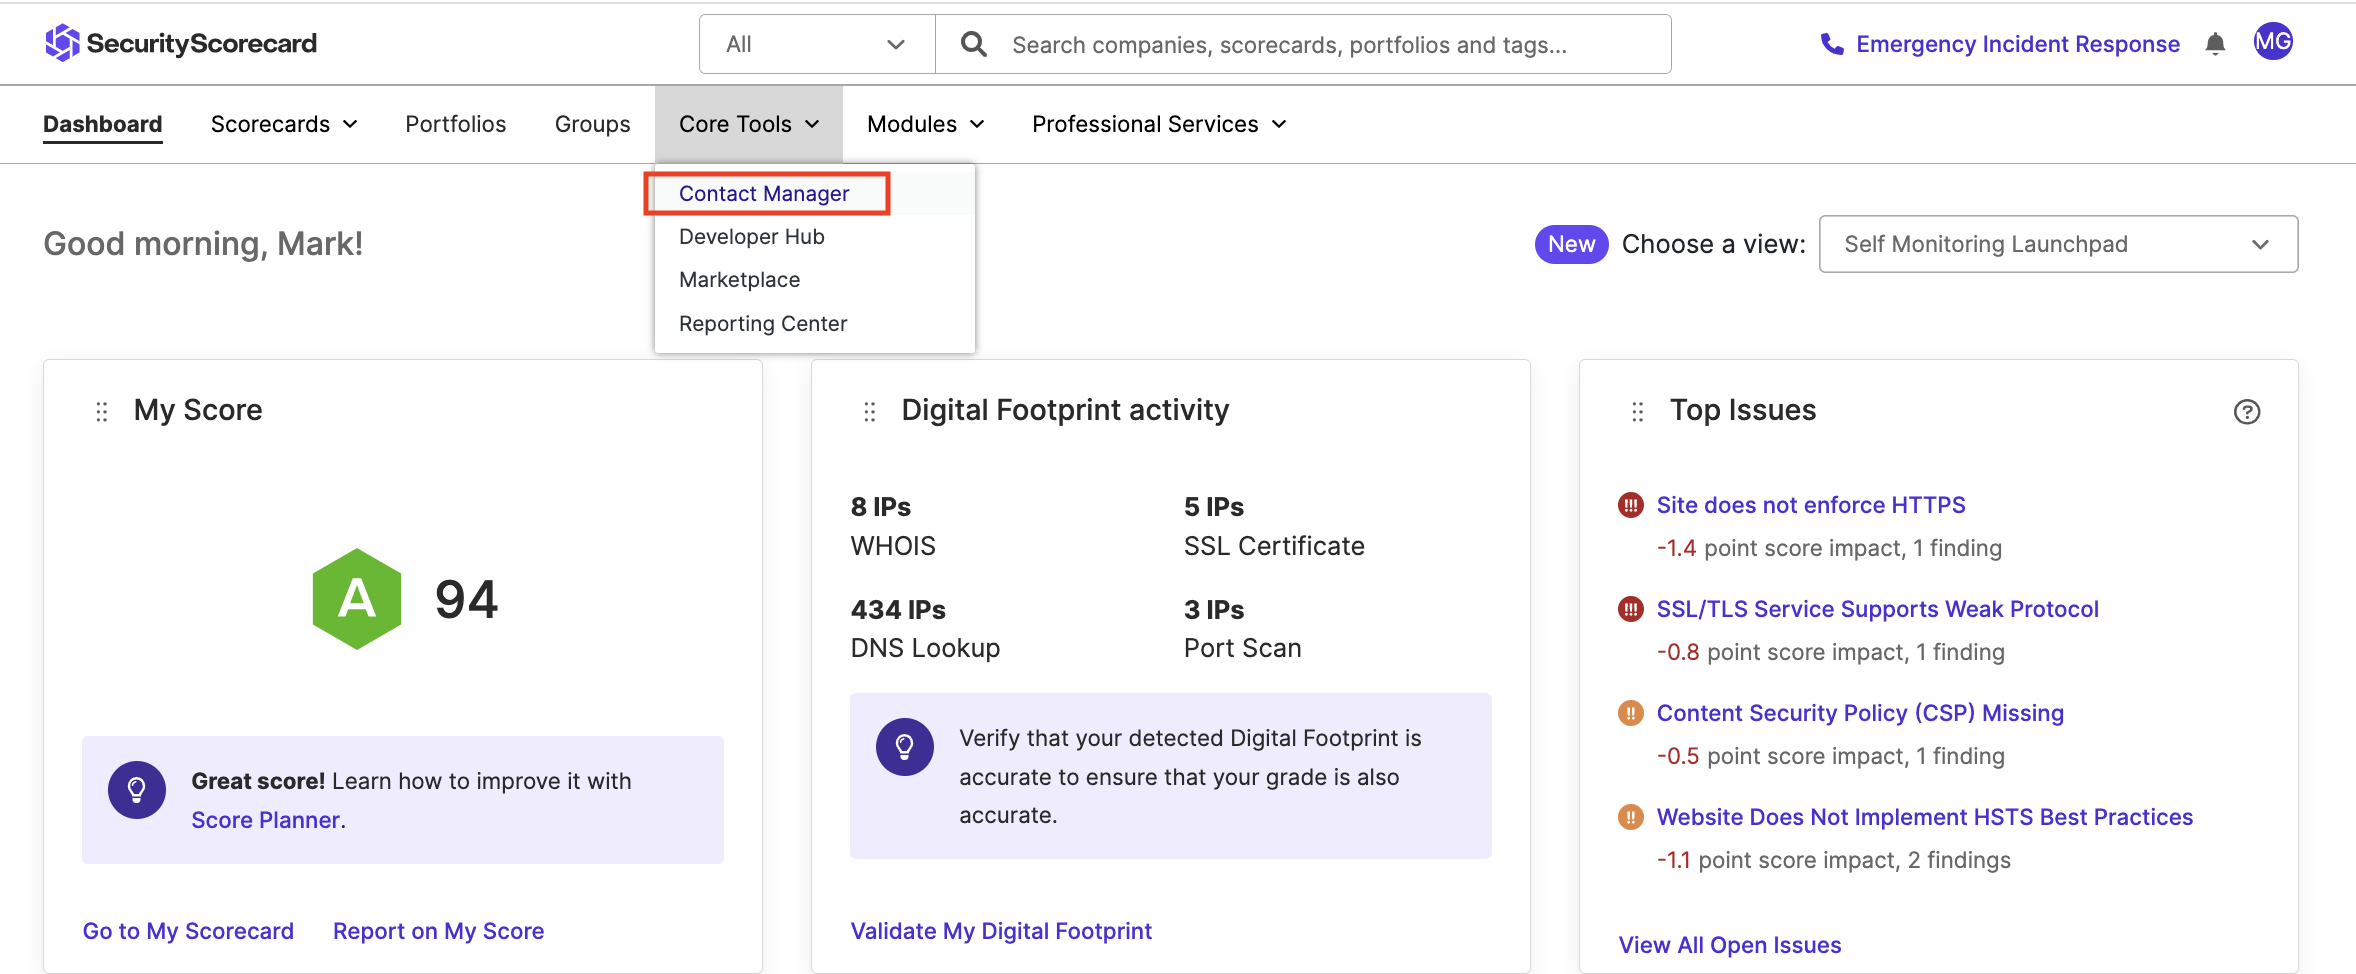This screenshot has width=2356, height=974.
Task: Click the 94 score number
Action: point(466,600)
